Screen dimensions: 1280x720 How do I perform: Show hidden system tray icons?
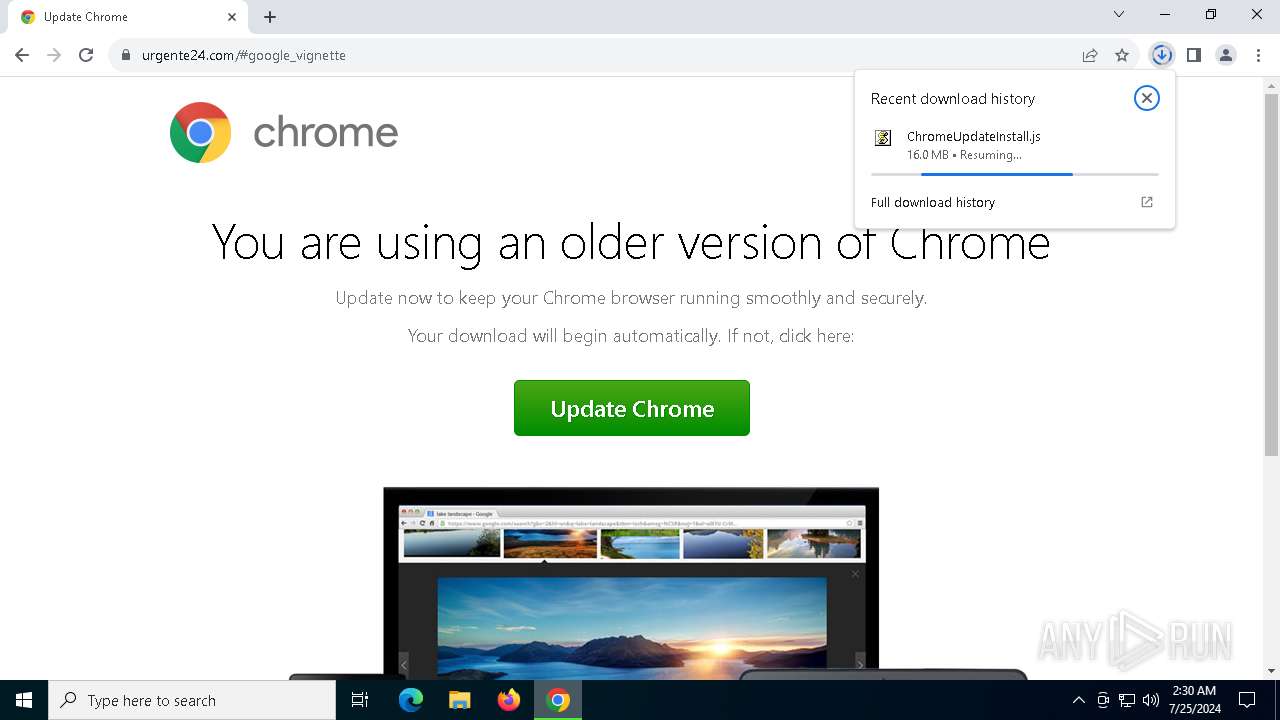click(x=1078, y=700)
